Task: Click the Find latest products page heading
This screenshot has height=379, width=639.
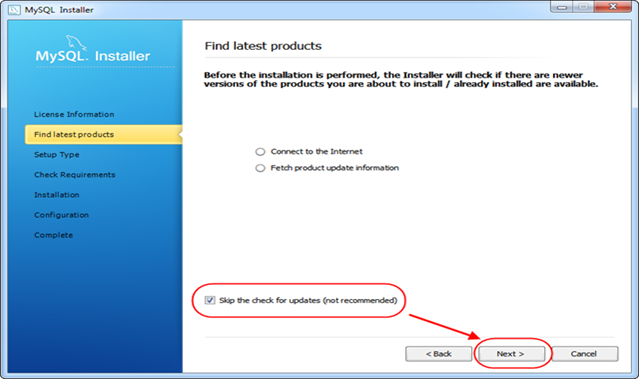Action: point(263,46)
